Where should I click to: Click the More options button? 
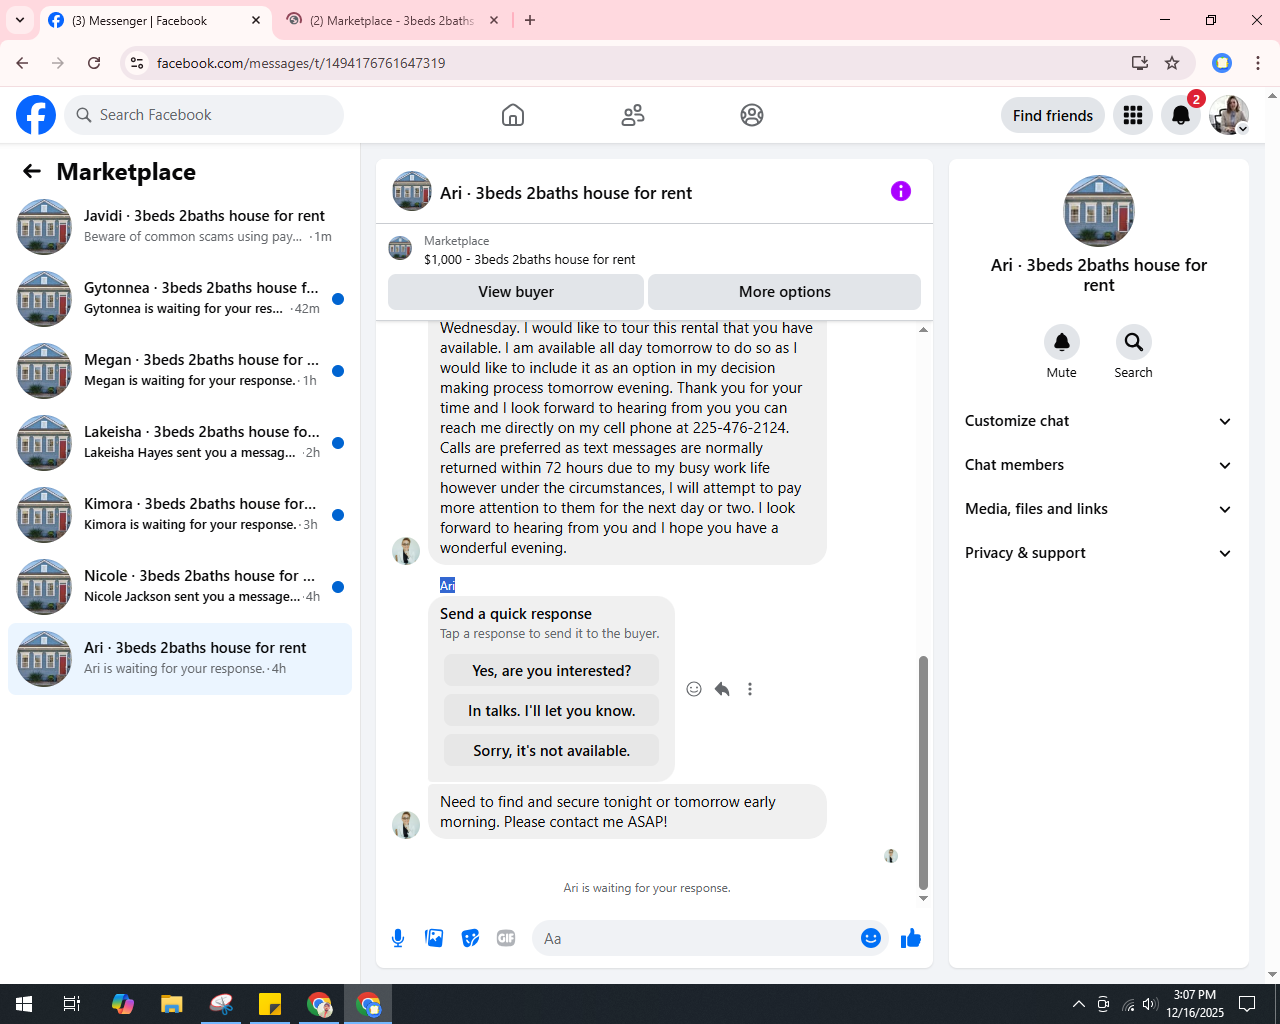tap(785, 292)
